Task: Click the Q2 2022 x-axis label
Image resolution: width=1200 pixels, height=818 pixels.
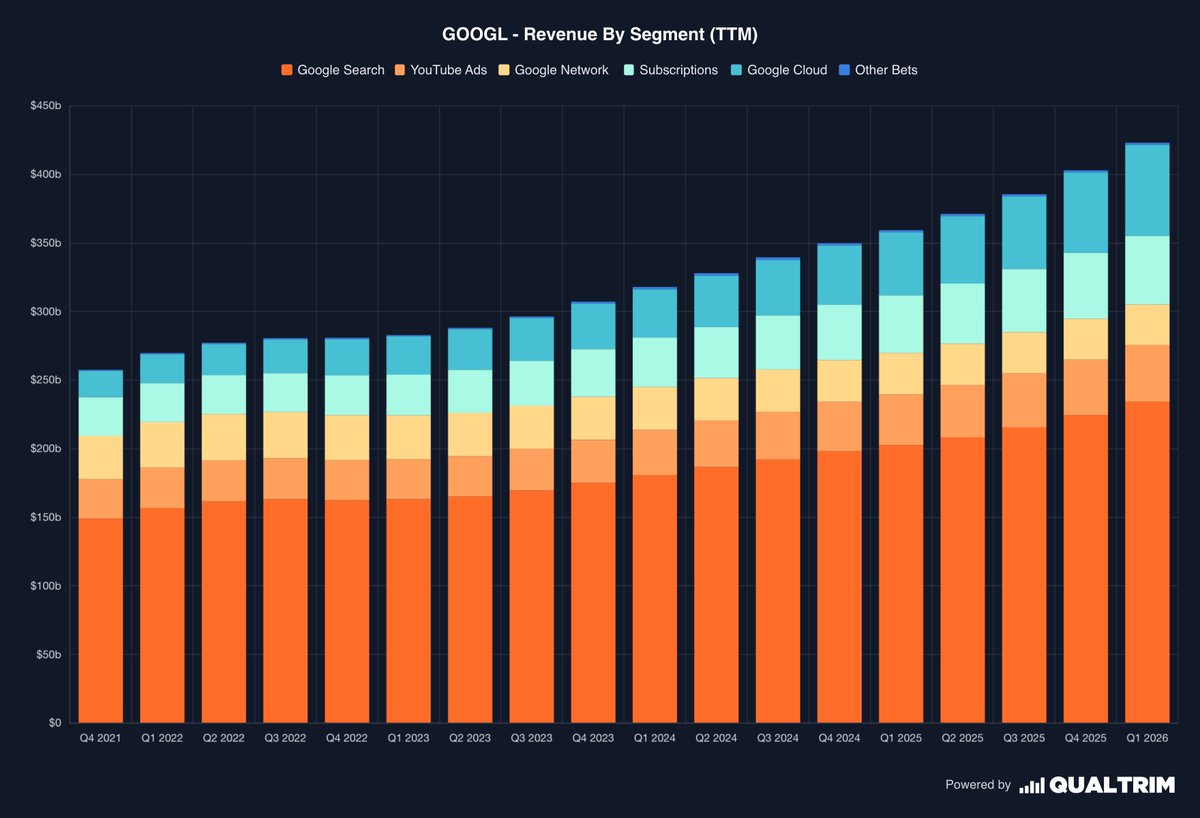Action: click(x=224, y=738)
